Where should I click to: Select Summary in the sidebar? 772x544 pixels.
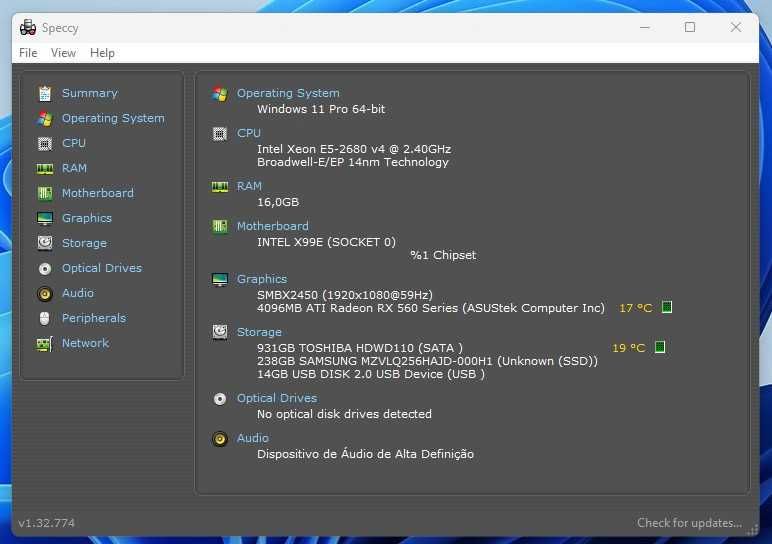(x=90, y=93)
